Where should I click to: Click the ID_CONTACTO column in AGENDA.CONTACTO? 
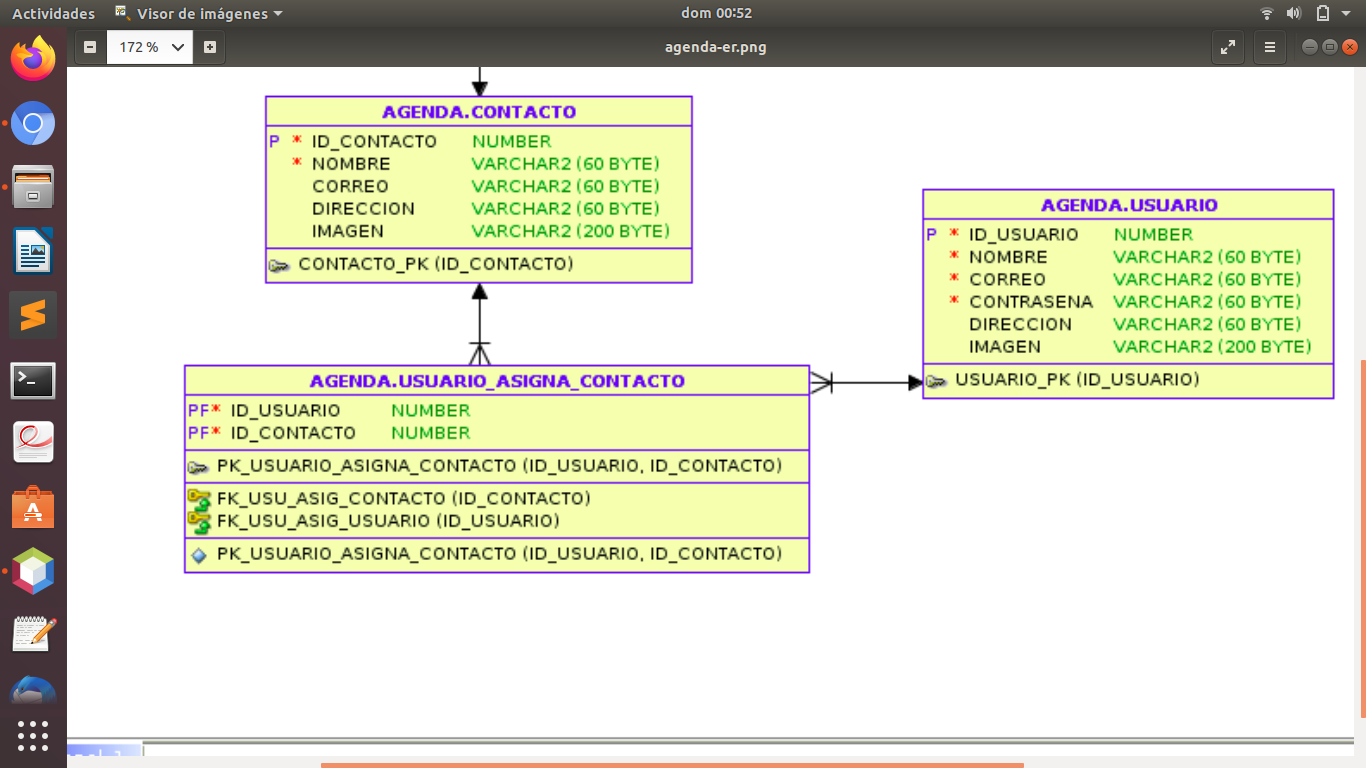(x=374, y=142)
